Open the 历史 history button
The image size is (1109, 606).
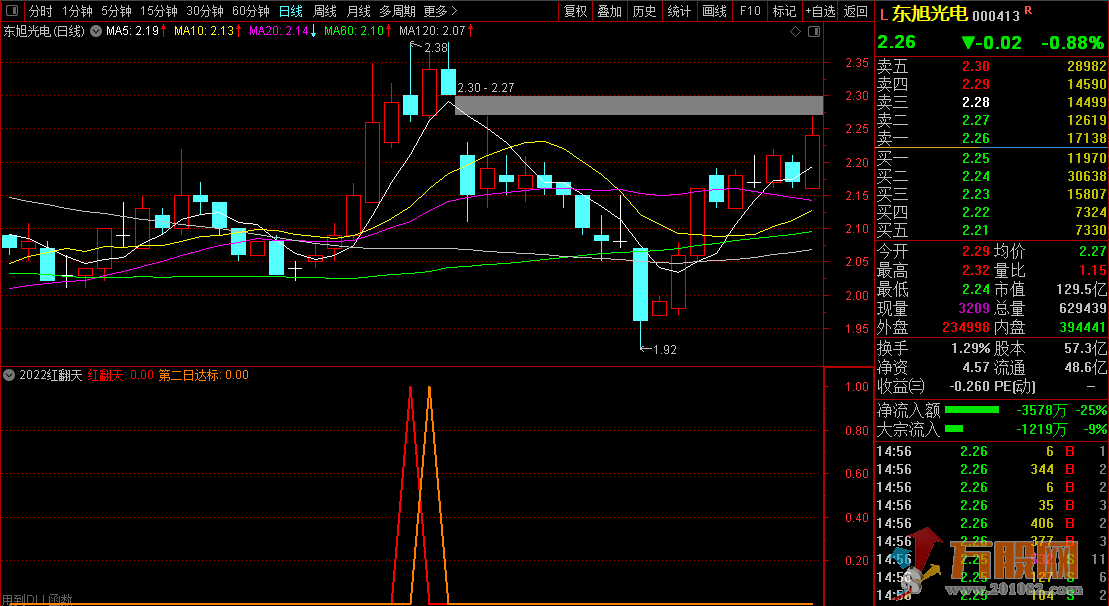[x=644, y=11]
